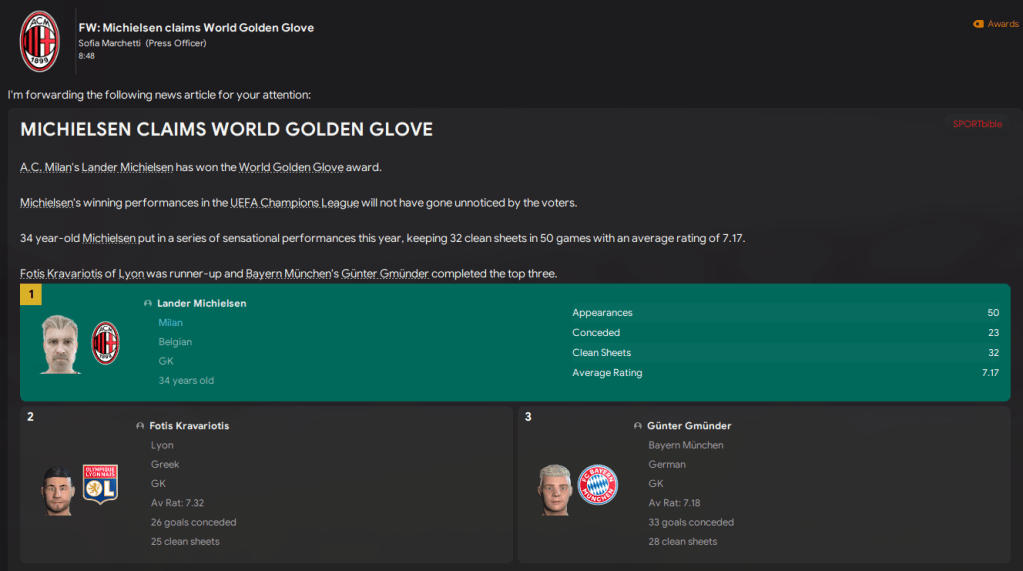1023x571 pixels.
Task: Click the info icon beside Lander Michielsen's name
Action: [148, 303]
